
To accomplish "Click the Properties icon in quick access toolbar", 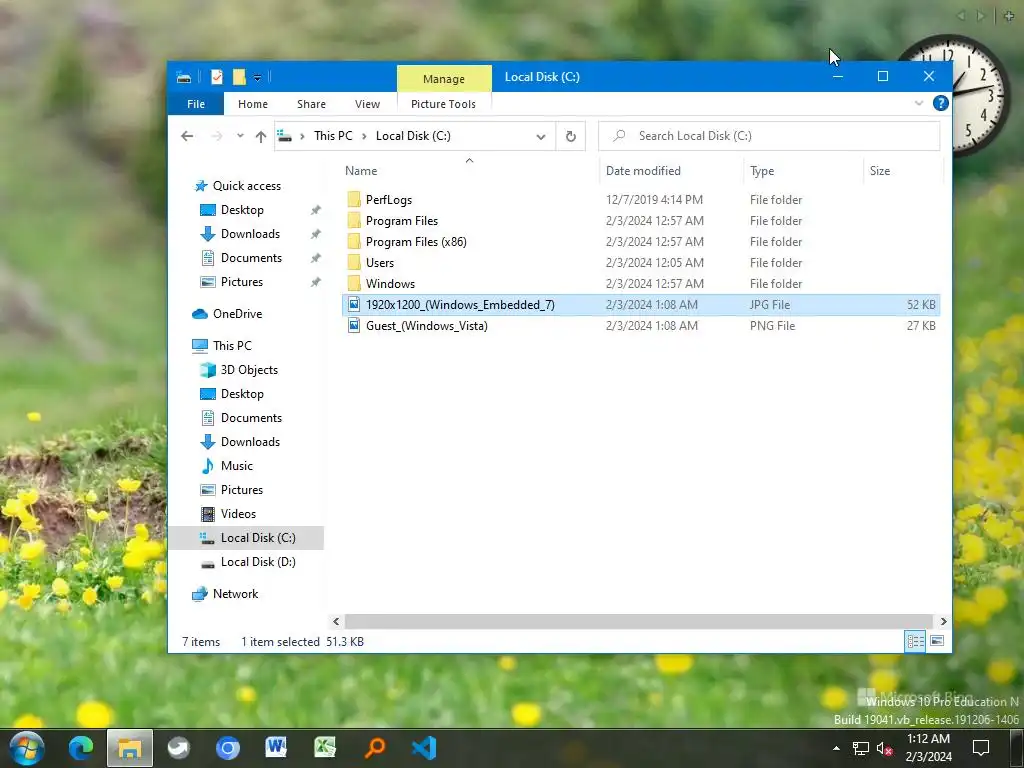I will [217, 77].
